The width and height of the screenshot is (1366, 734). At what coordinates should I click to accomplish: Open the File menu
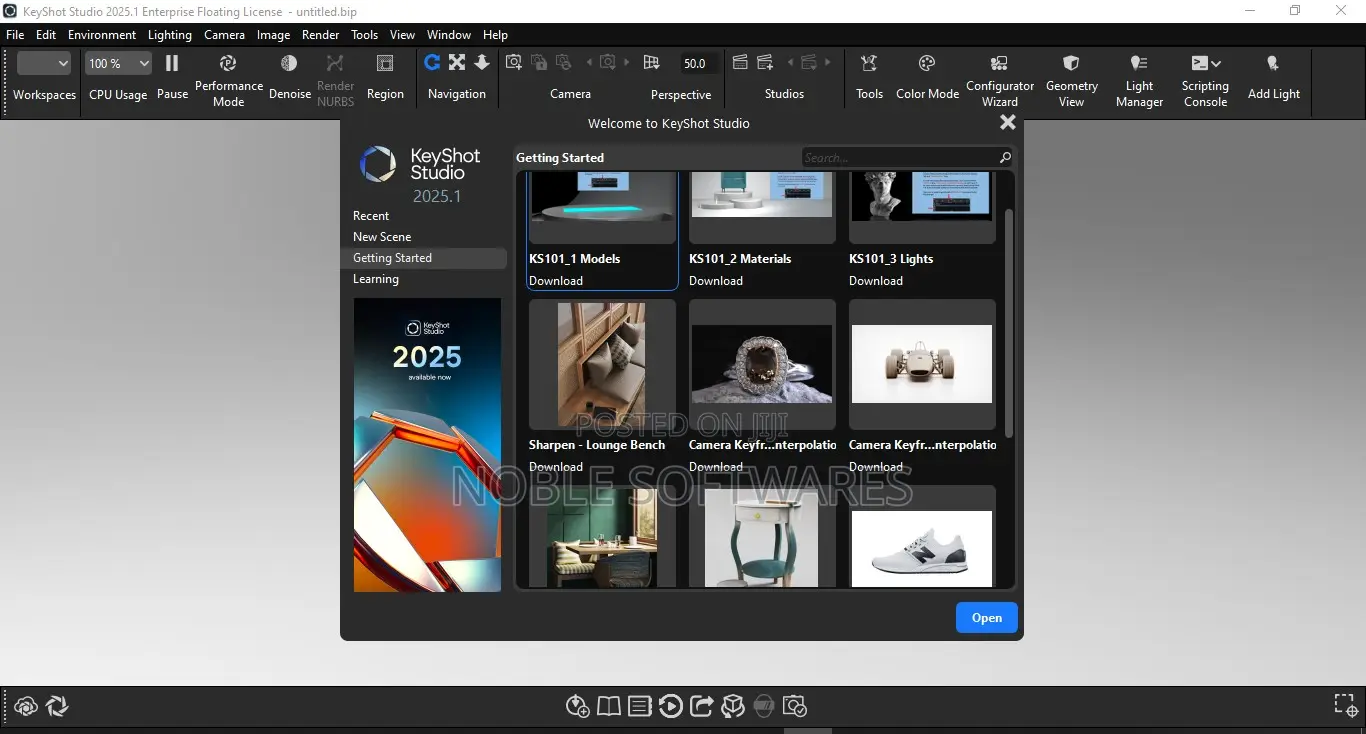[15, 34]
